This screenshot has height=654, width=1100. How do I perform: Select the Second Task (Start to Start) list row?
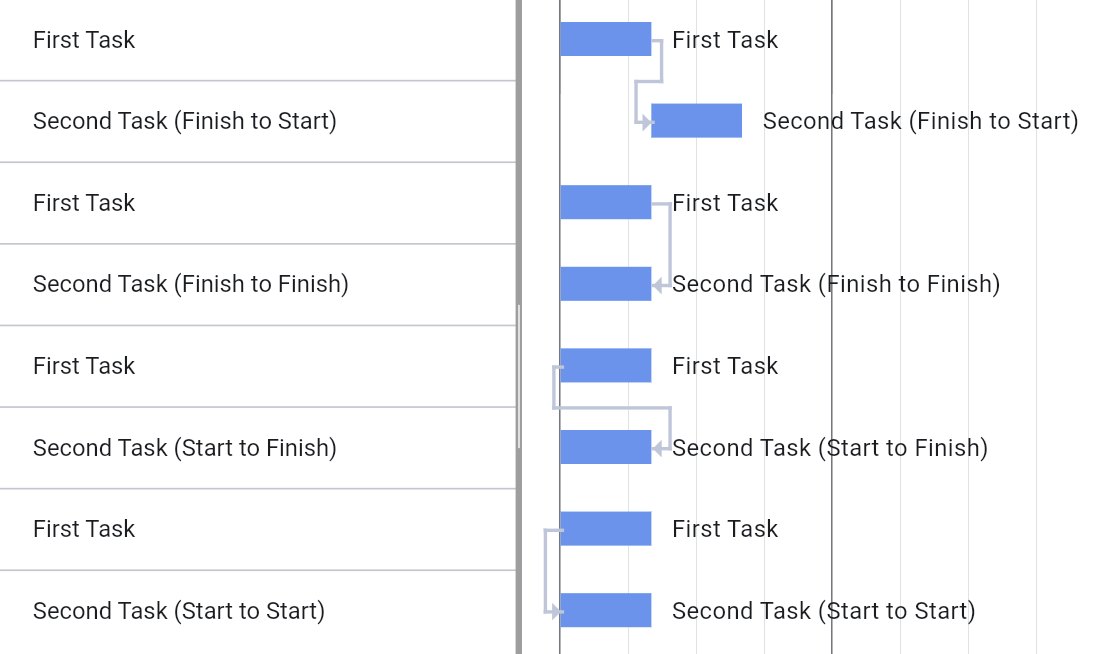click(x=179, y=610)
